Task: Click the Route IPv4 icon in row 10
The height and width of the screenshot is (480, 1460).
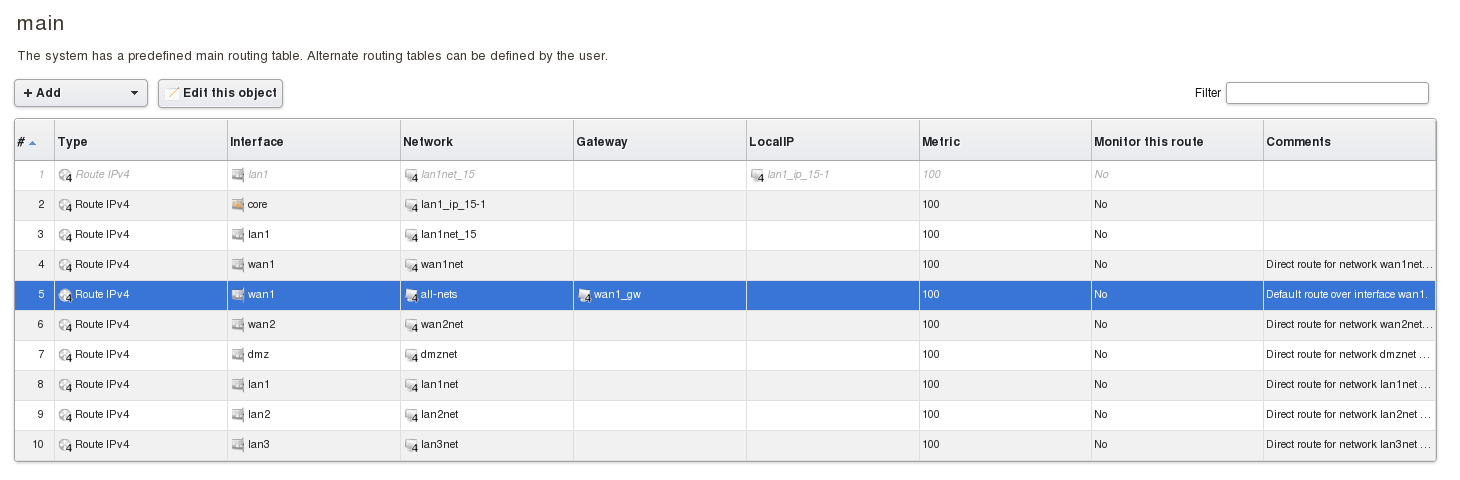Action: 65,445
